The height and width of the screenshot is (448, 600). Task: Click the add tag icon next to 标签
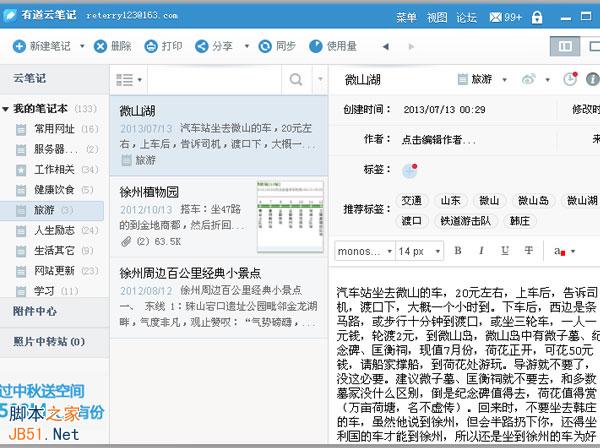pos(409,170)
